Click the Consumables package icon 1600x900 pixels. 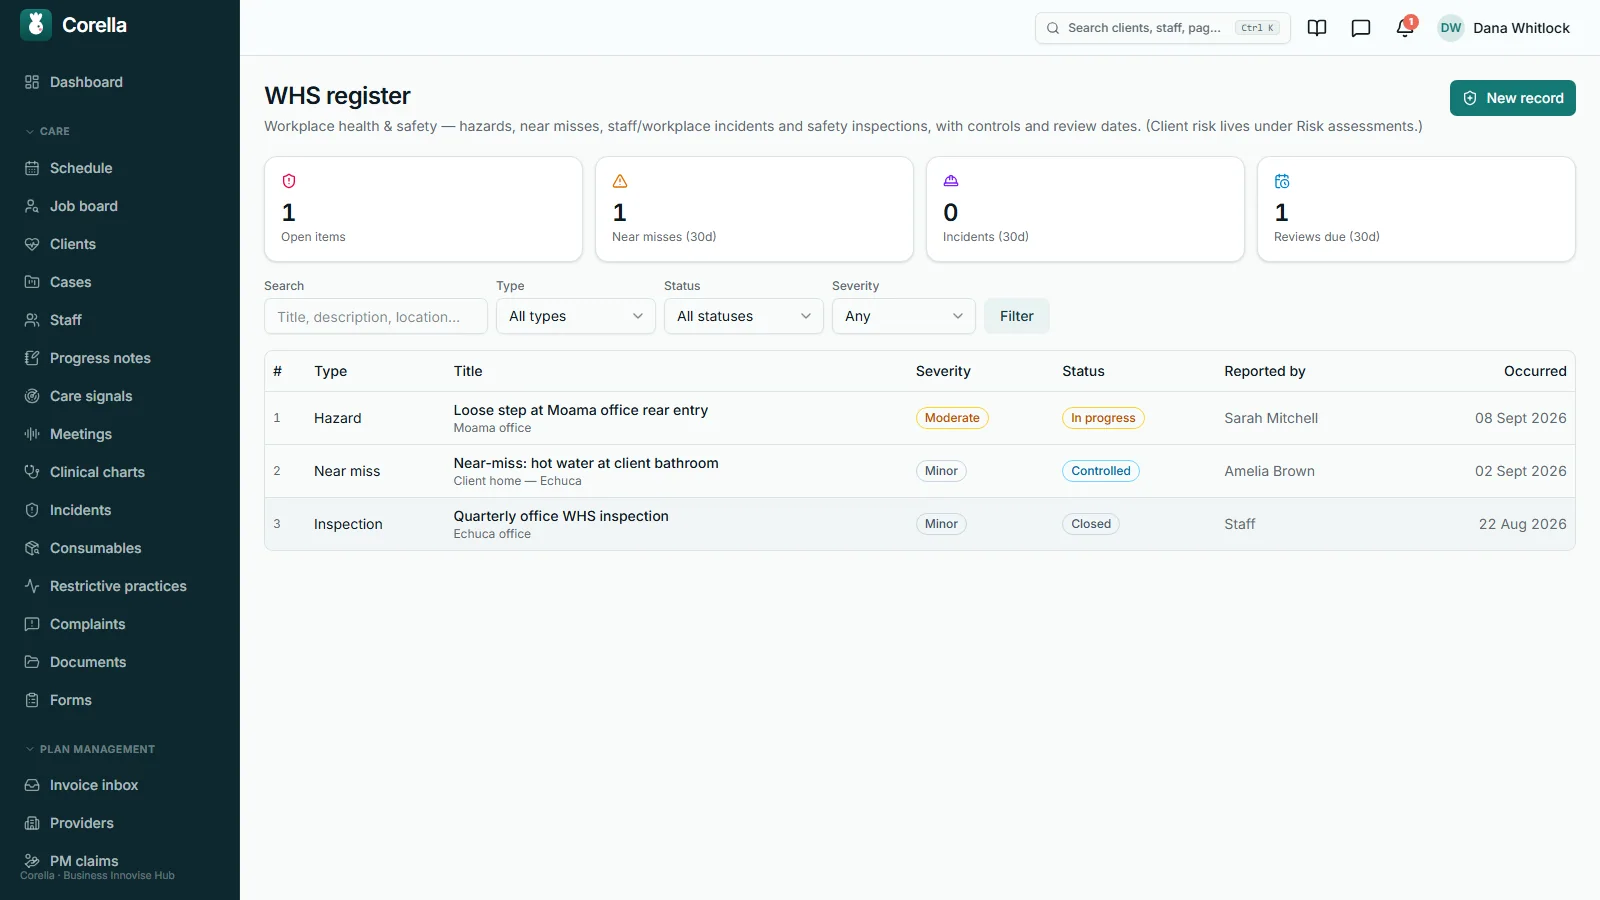[32, 548]
